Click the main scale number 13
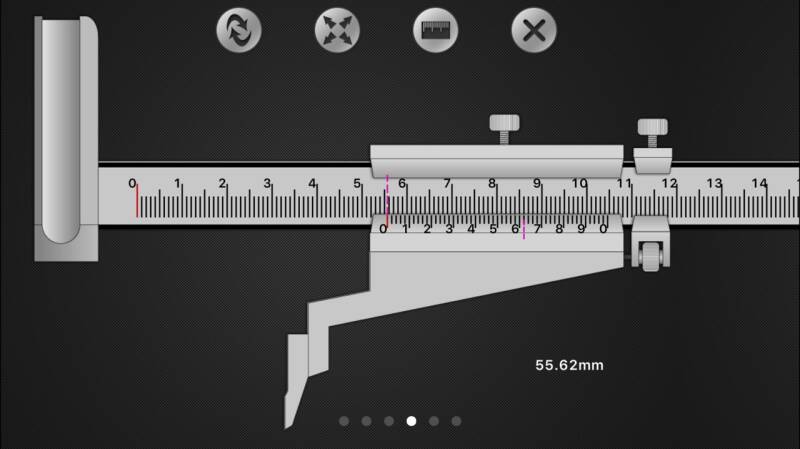 pos(714,183)
